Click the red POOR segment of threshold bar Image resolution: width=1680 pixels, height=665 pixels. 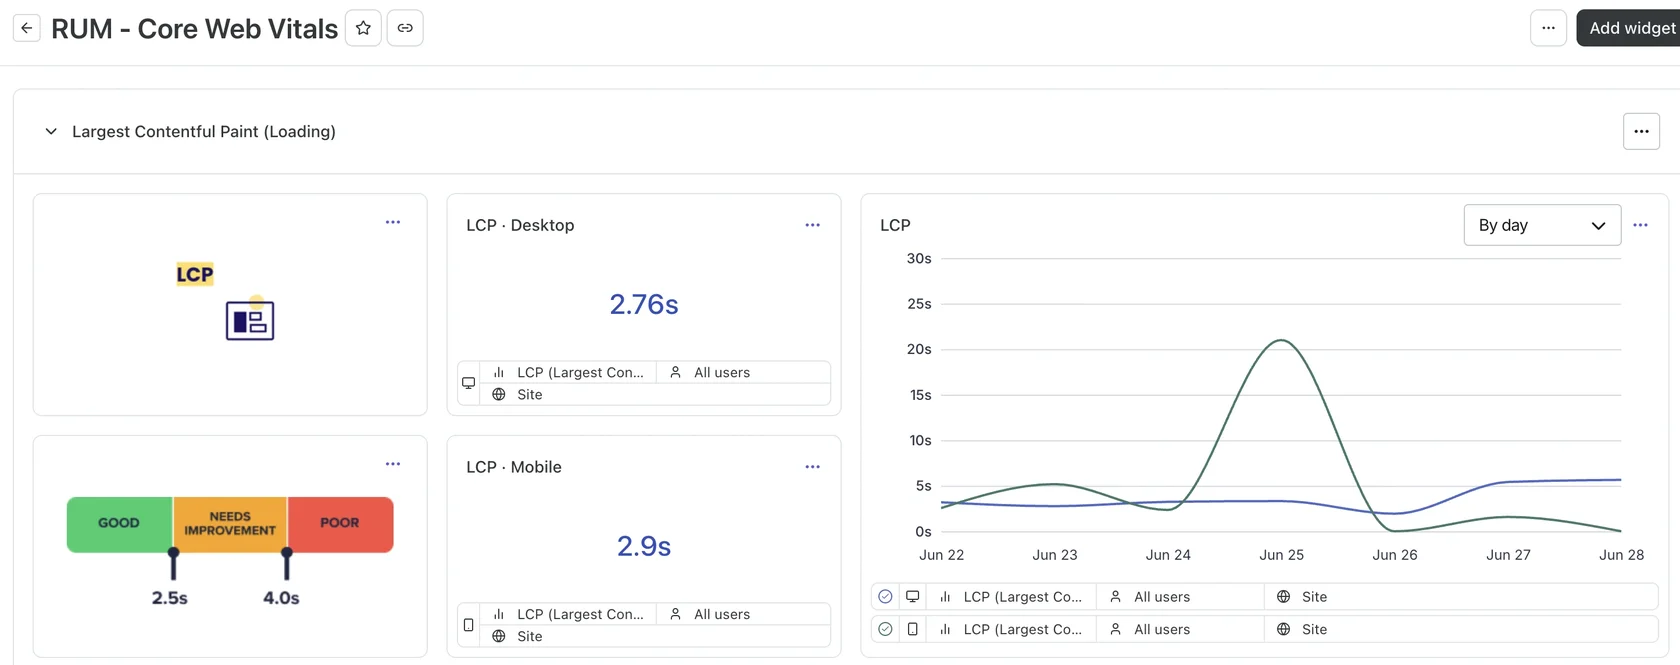pos(340,524)
